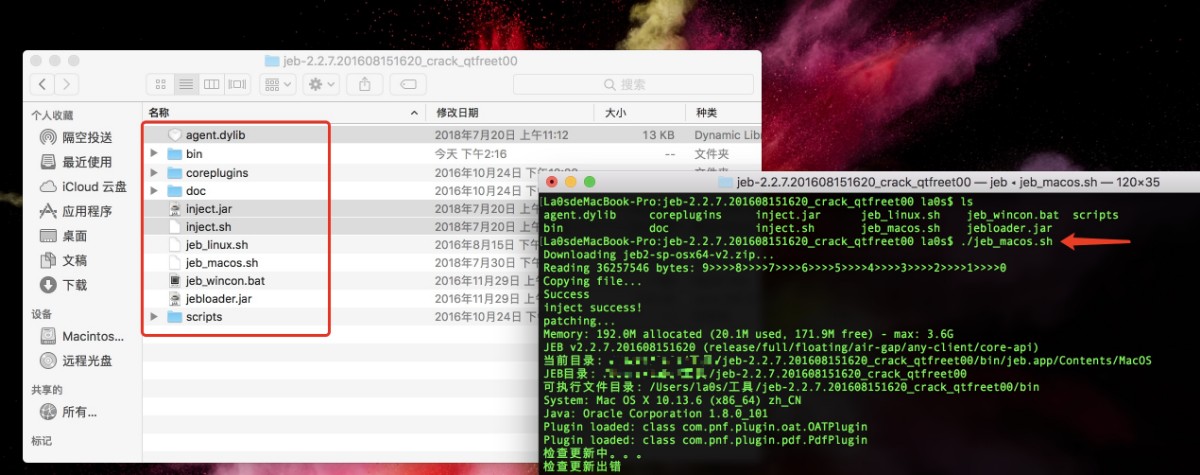The width and height of the screenshot is (1200, 475).
Task: Open Applications (应用程序) in sidebar
Action: [x=76, y=211]
